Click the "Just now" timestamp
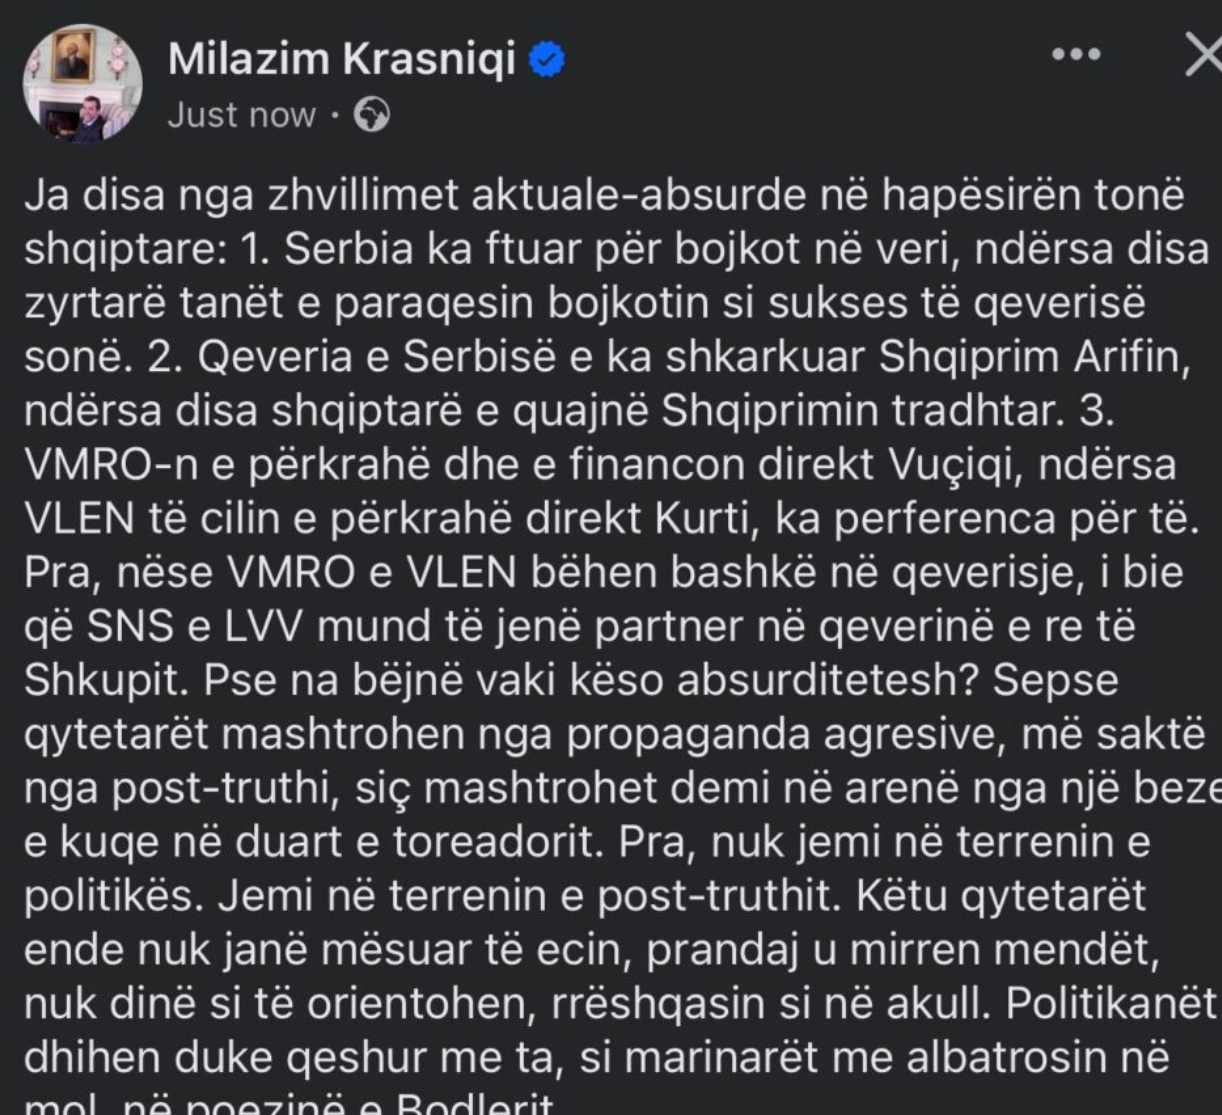Image resolution: width=1222 pixels, height=1115 pixels. [240, 116]
